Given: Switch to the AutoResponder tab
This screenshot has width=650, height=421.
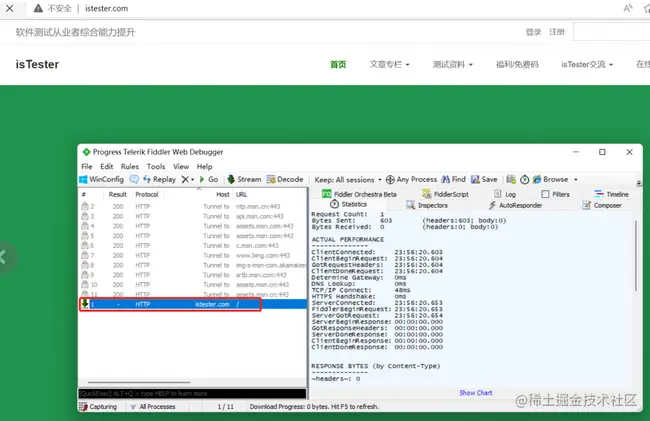Looking at the screenshot, I should pos(515,205).
